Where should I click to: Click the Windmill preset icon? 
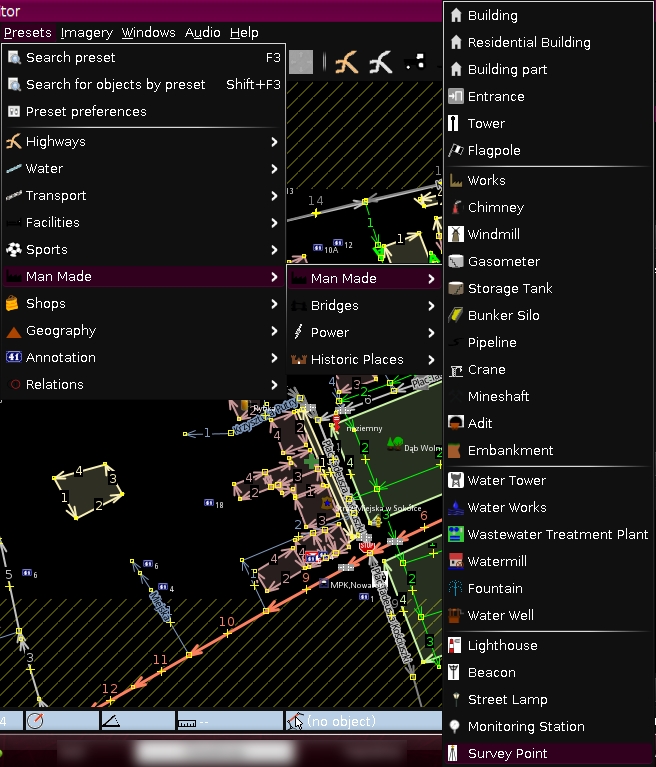click(x=456, y=234)
